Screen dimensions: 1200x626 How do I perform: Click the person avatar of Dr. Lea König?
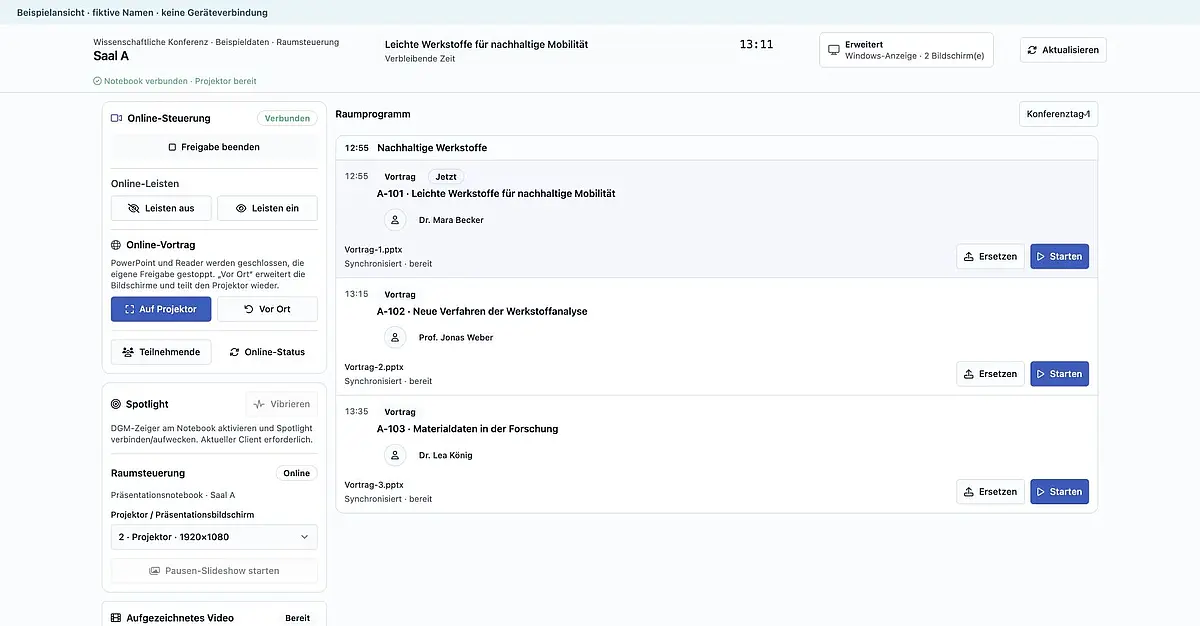point(395,455)
